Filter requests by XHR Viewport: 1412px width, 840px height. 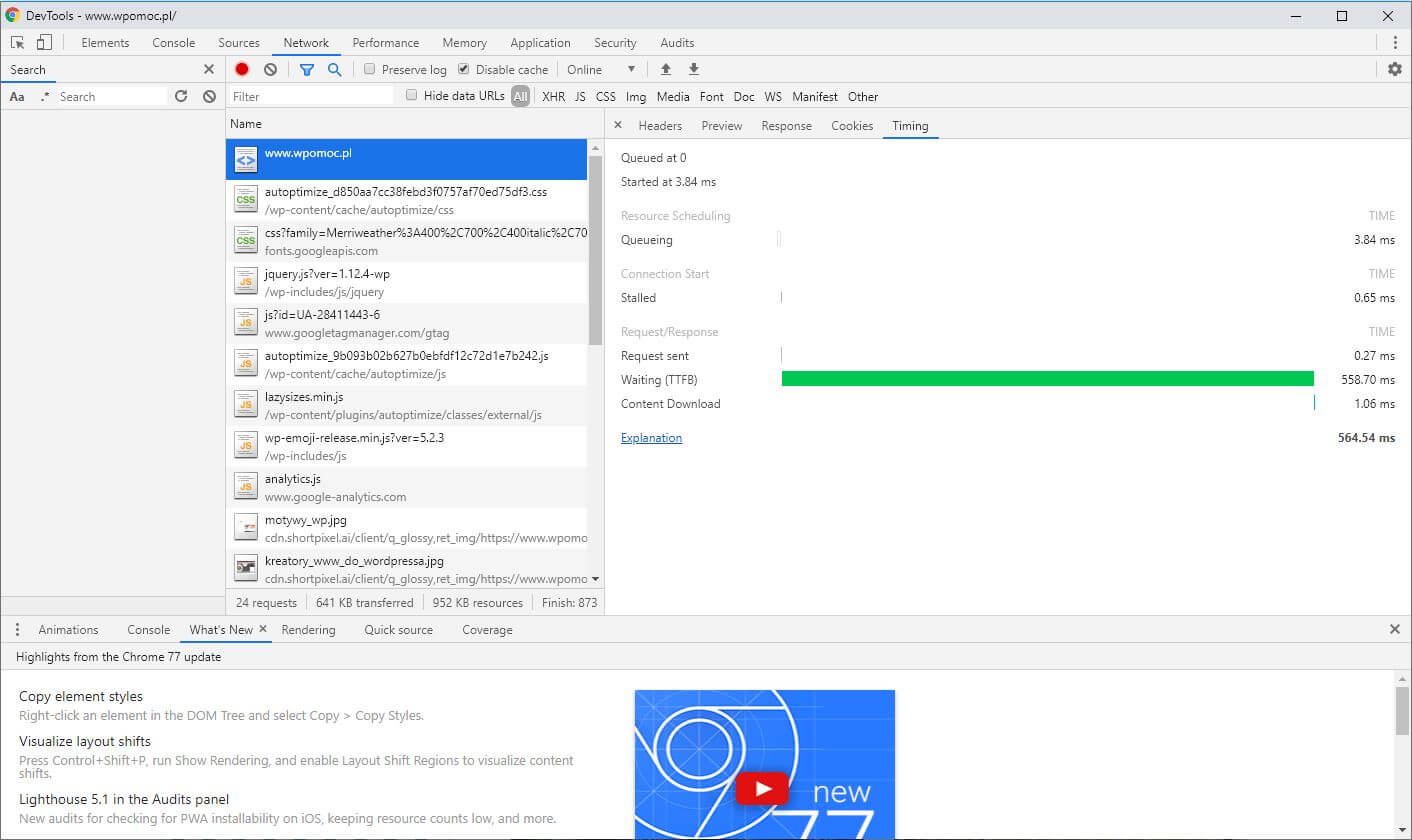553,97
